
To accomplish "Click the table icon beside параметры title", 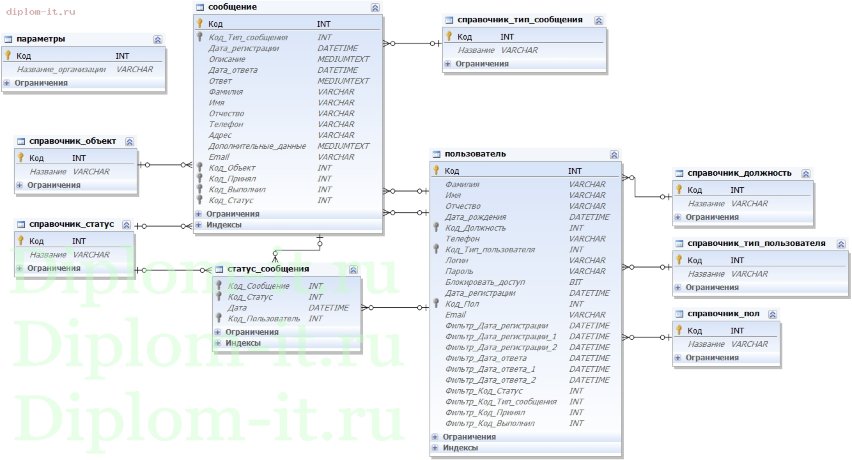I will coord(9,39).
